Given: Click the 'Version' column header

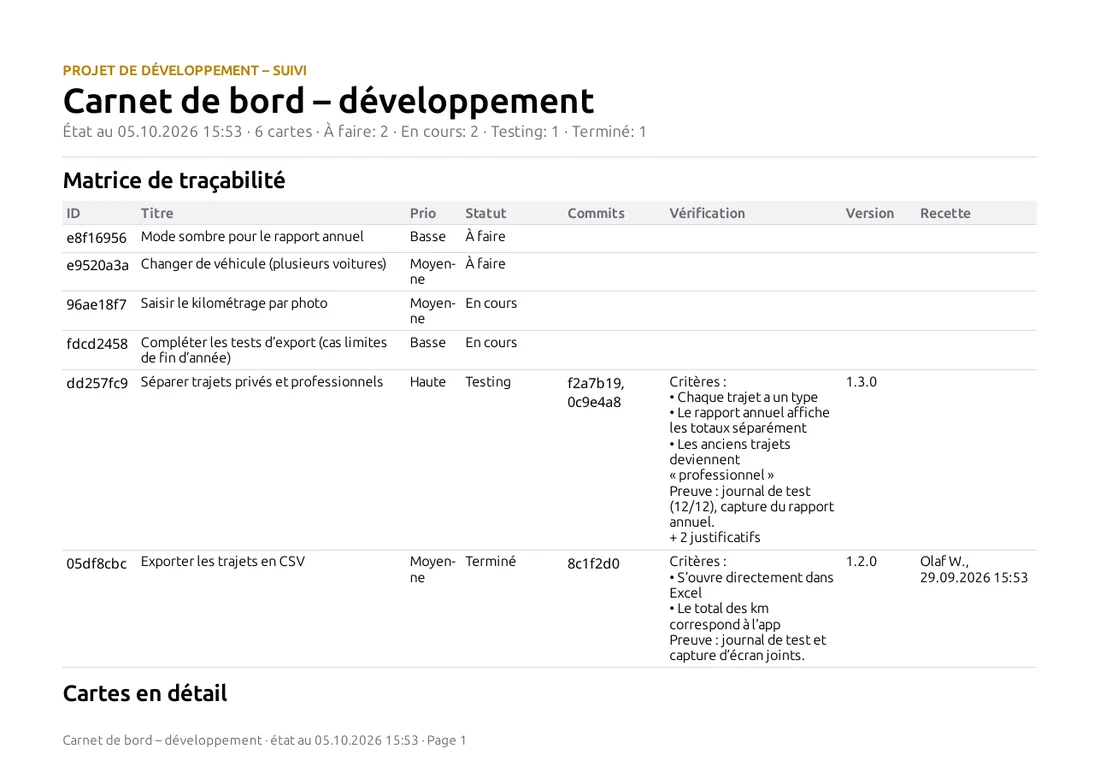Looking at the screenshot, I should 870,213.
